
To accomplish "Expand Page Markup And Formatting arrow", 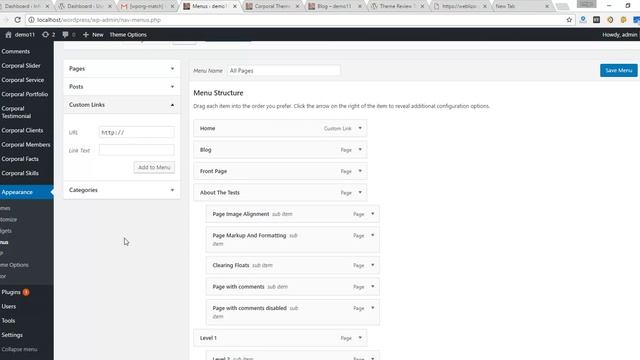I will 373,235.
